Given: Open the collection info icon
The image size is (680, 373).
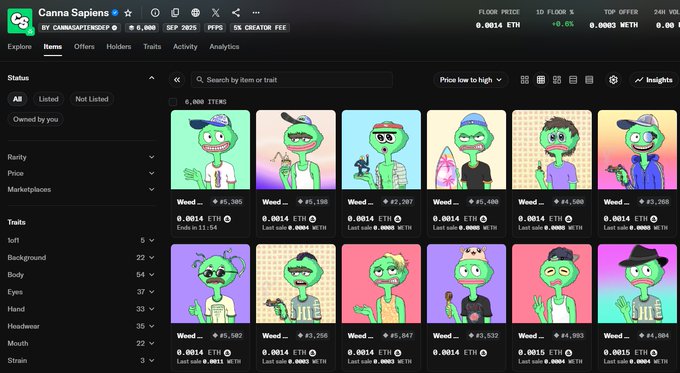Looking at the screenshot, I should (155, 13).
